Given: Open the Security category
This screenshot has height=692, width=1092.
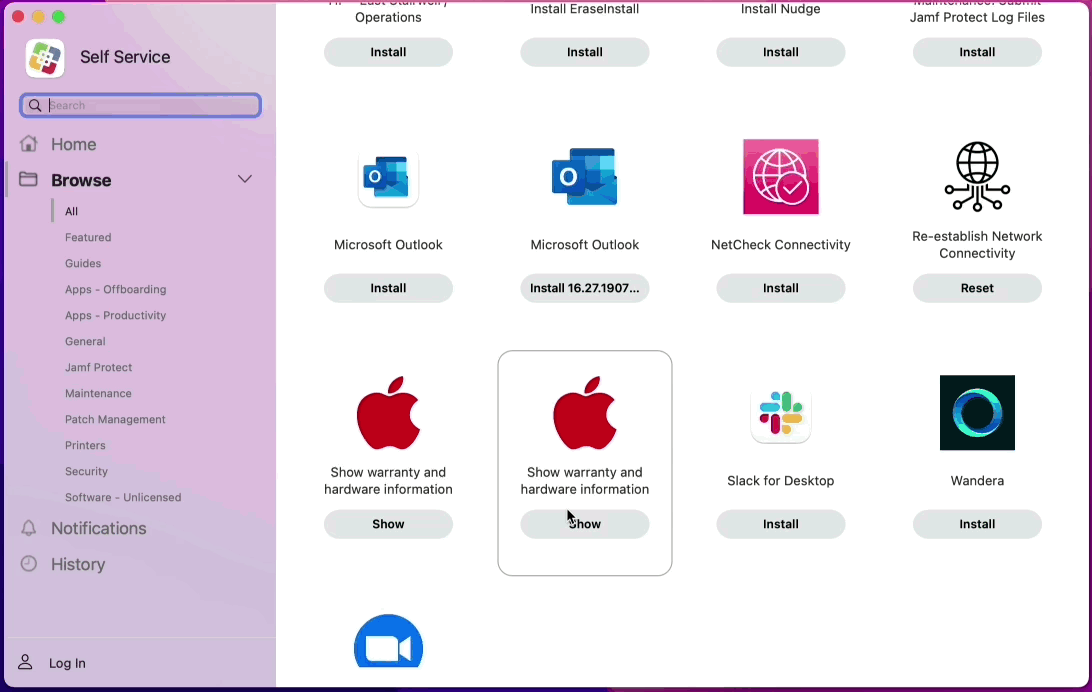Looking at the screenshot, I should [86, 471].
